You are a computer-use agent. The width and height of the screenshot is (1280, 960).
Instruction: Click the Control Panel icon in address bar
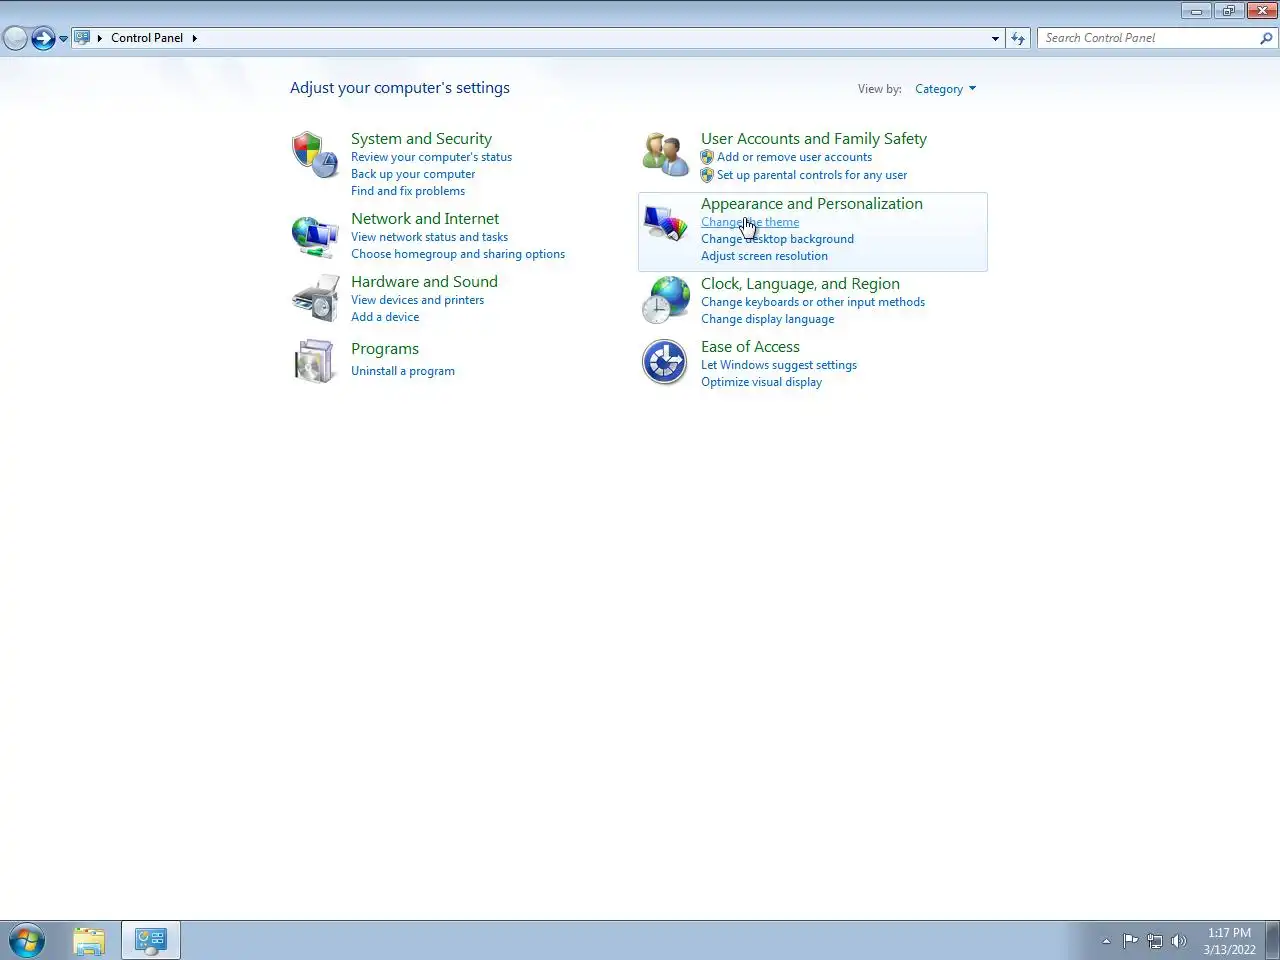coord(82,38)
